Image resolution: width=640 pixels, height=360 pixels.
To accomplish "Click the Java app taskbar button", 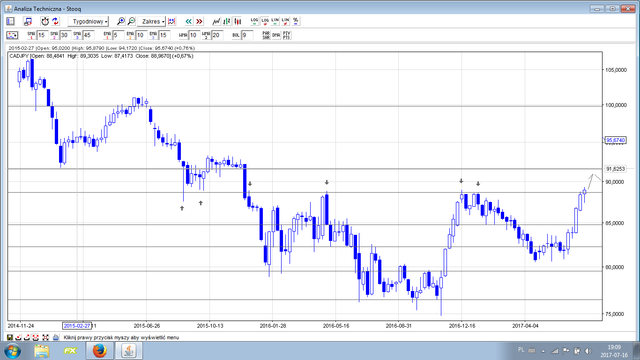I will (x=129, y=351).
